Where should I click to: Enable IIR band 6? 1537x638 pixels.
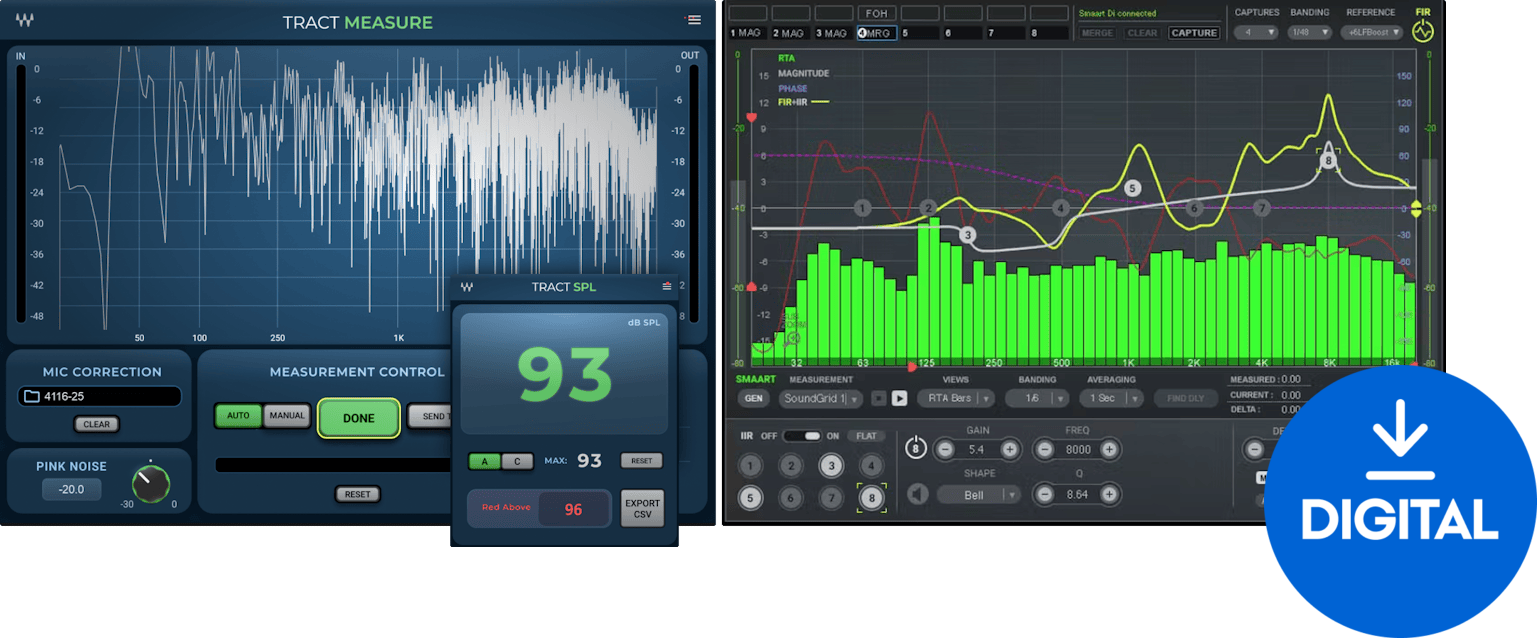[790, 497]
